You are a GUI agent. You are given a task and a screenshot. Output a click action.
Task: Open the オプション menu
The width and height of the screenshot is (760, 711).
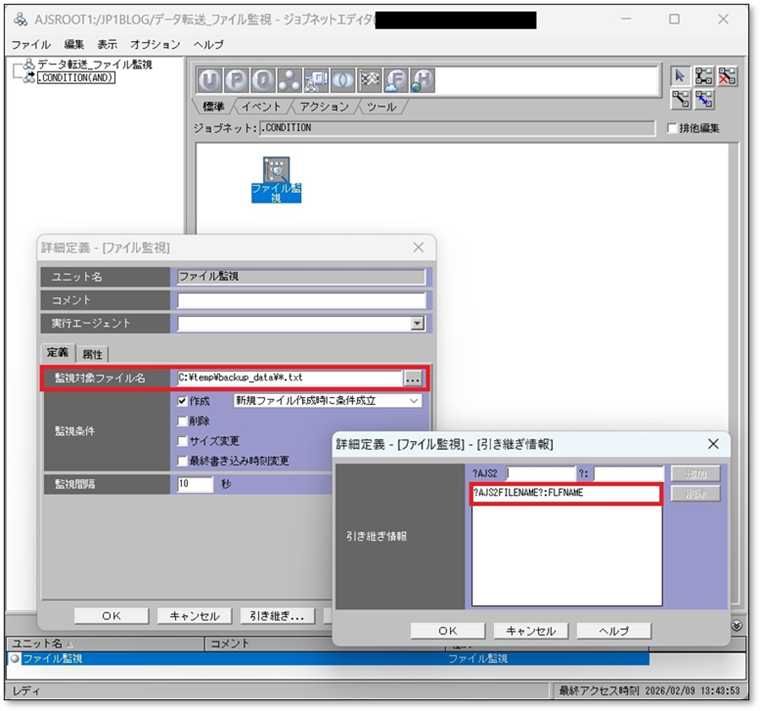point(155,45)
